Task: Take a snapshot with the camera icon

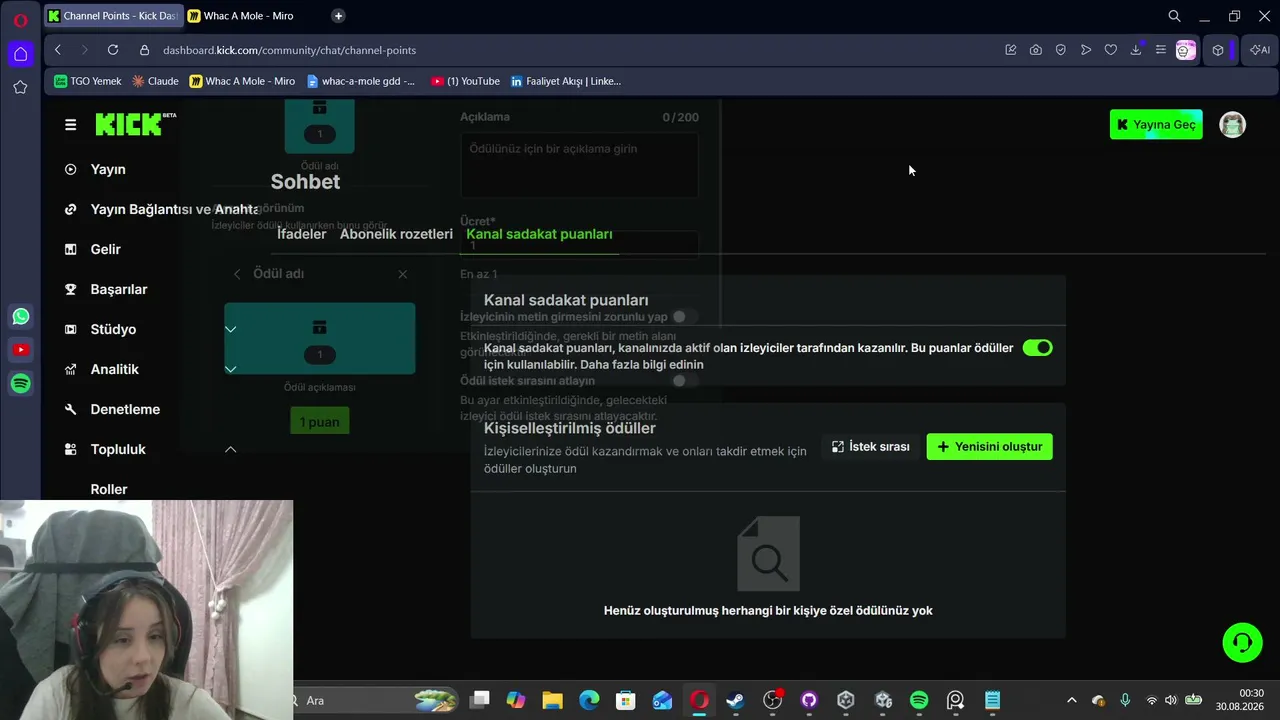Action: pos(1035,50)
